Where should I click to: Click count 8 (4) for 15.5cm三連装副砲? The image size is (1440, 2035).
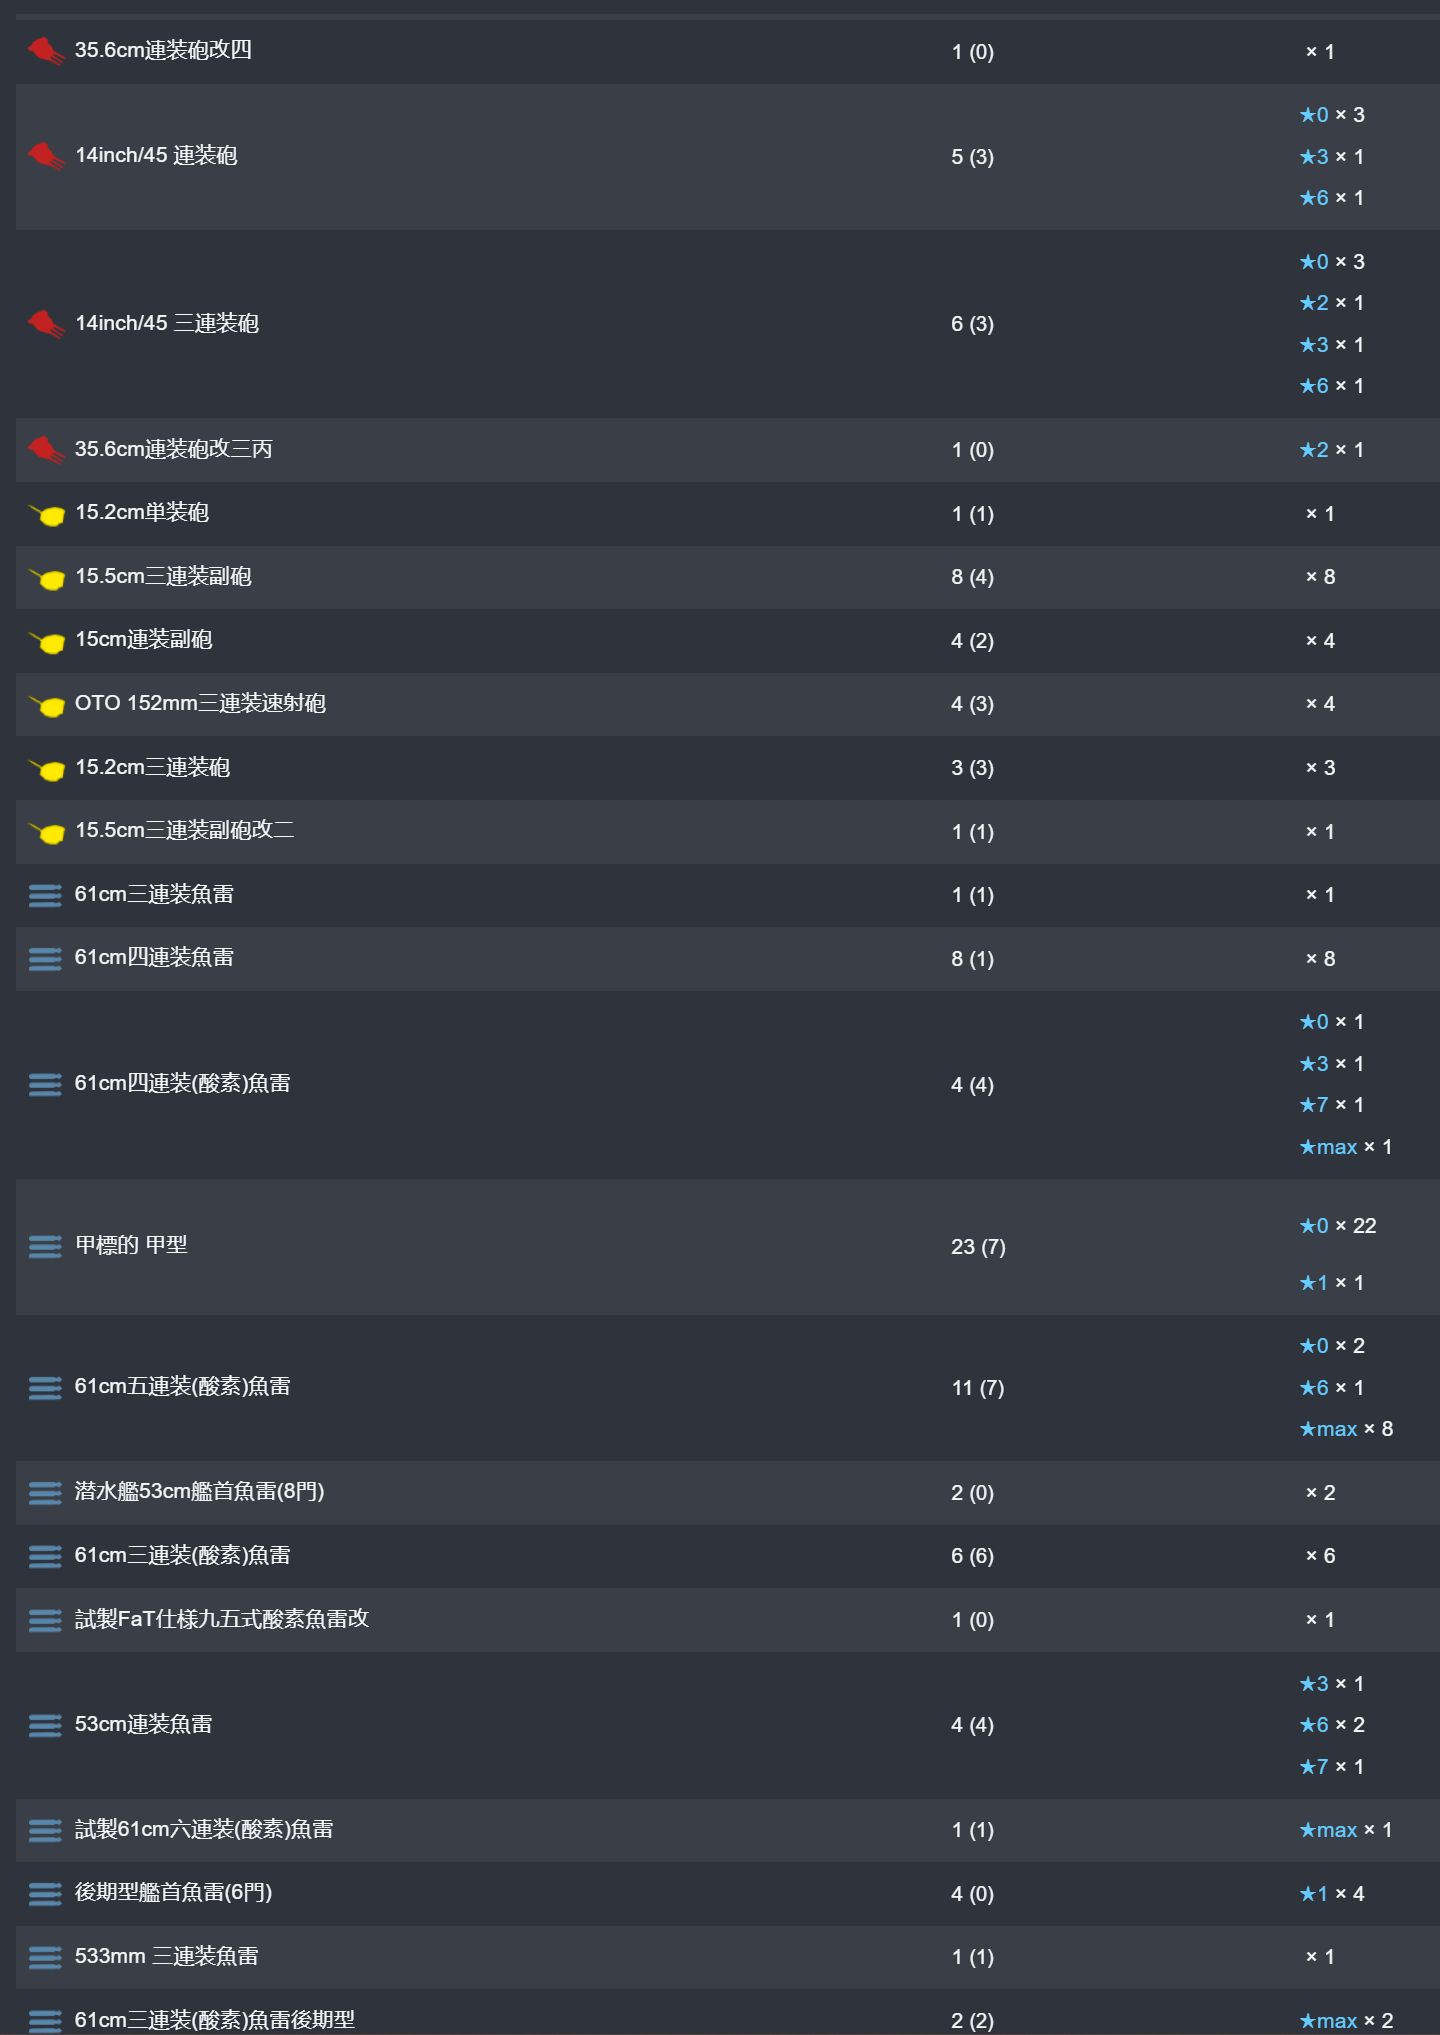coord(972,577)
